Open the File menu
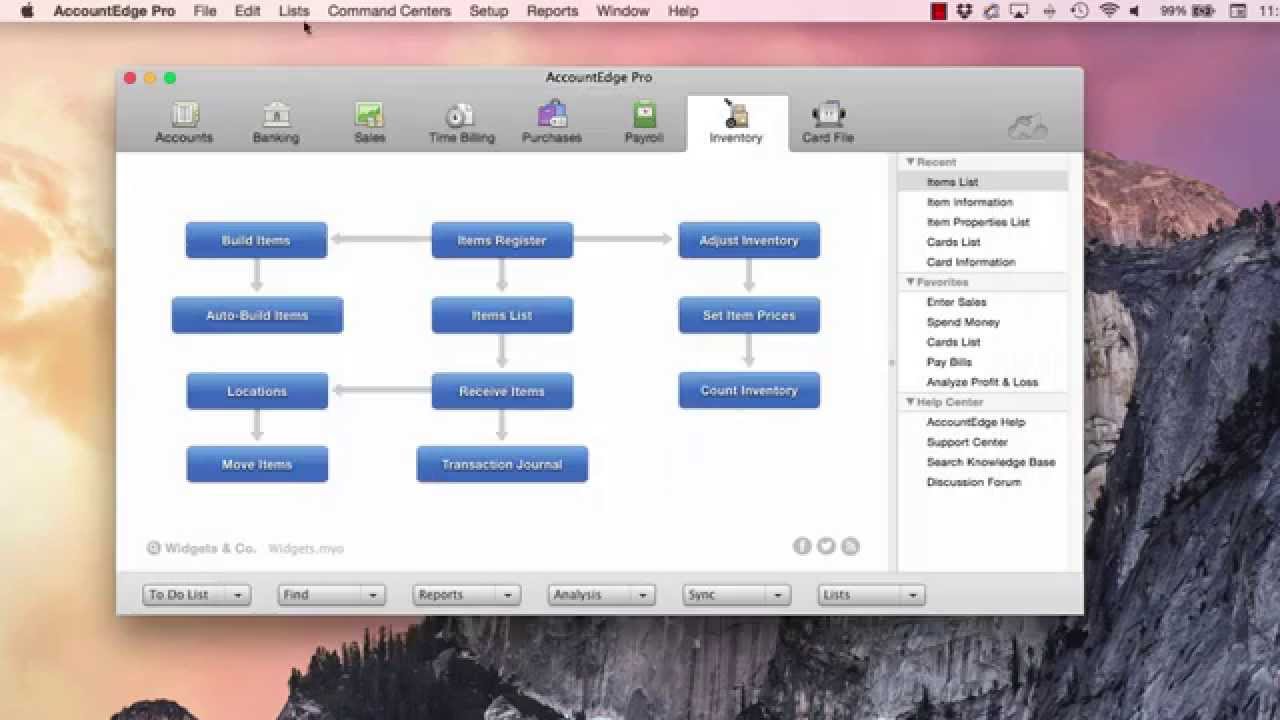This screenshot has width=1280, height=720. click(205, 11)
